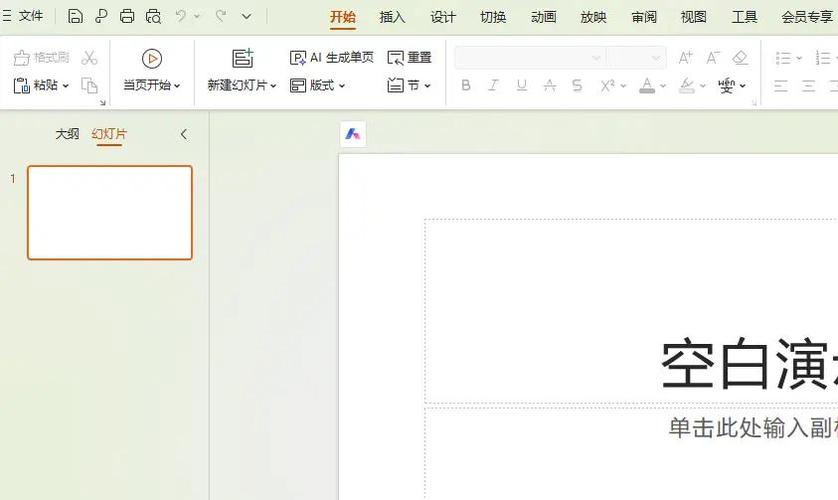Center align text icon

[x=809, y=85]
